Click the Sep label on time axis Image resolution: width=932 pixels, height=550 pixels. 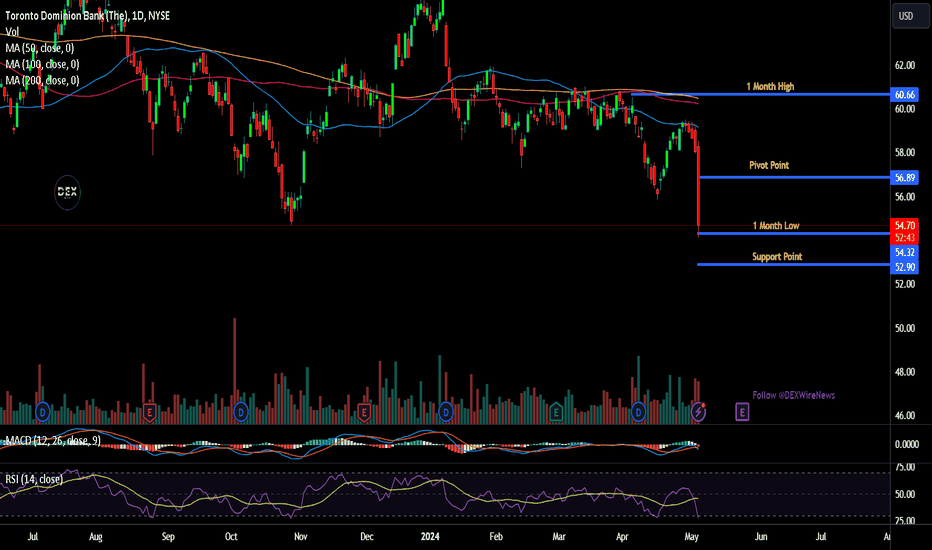168,537
